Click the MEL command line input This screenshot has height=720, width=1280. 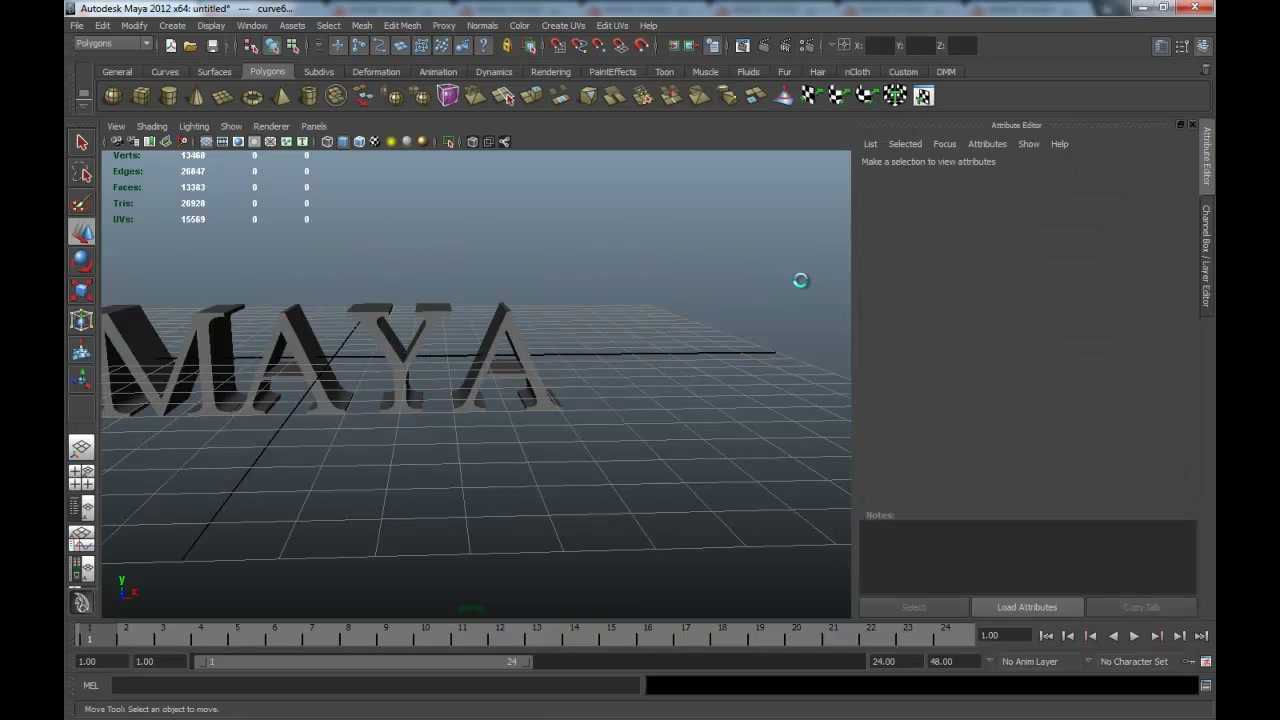point(375,685)
